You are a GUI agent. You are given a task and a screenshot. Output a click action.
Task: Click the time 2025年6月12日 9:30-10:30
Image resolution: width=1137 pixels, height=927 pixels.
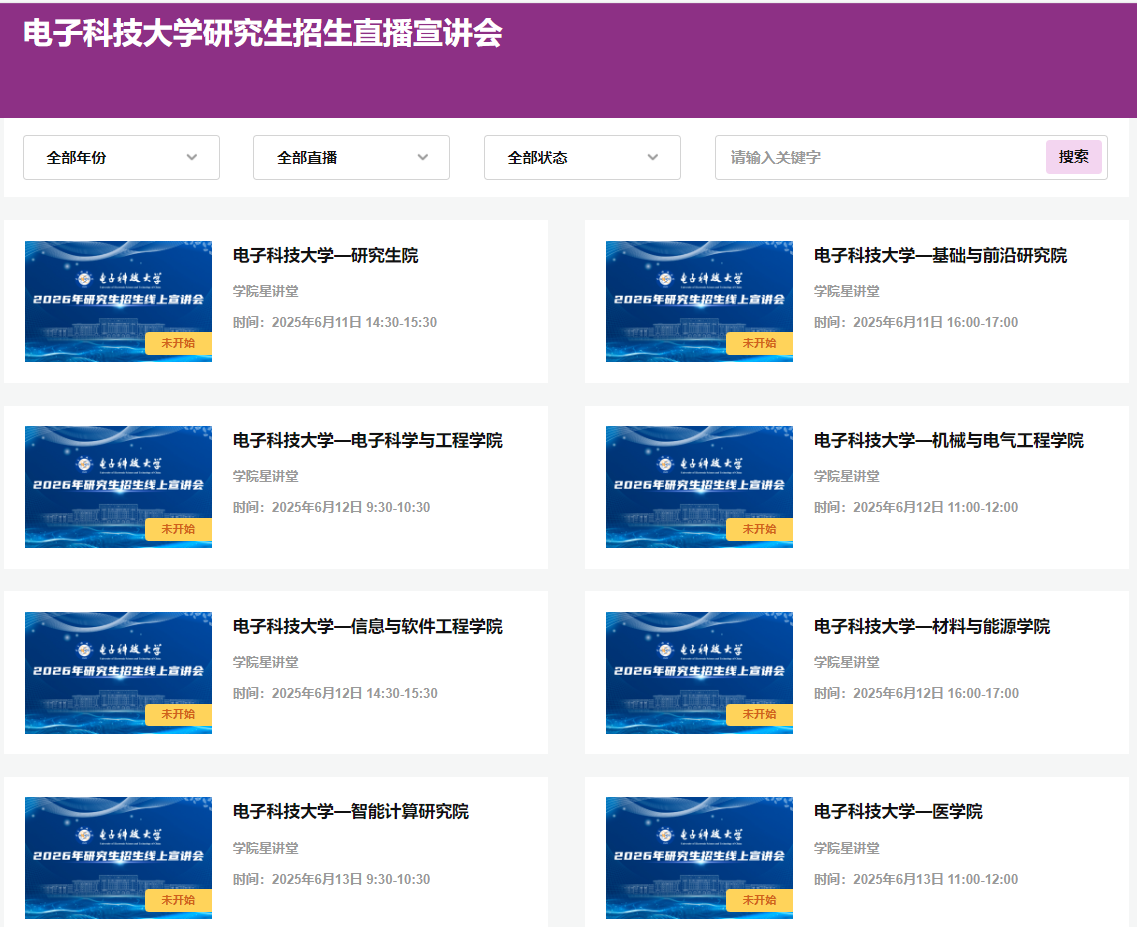(351, 507)
